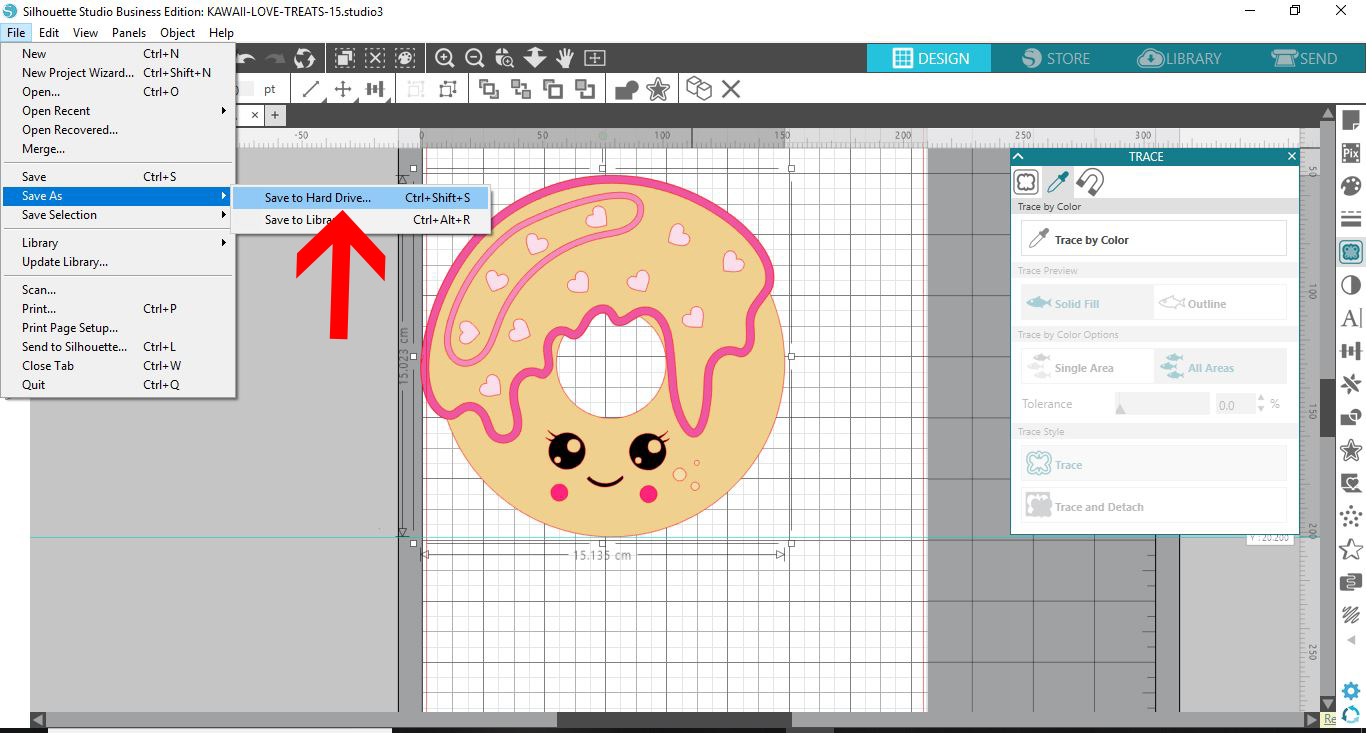Collapse the Trace panel with chevron
The width and height of the screenshot is (1366, 733).
pyautogui.click(x=1019, y=156)
